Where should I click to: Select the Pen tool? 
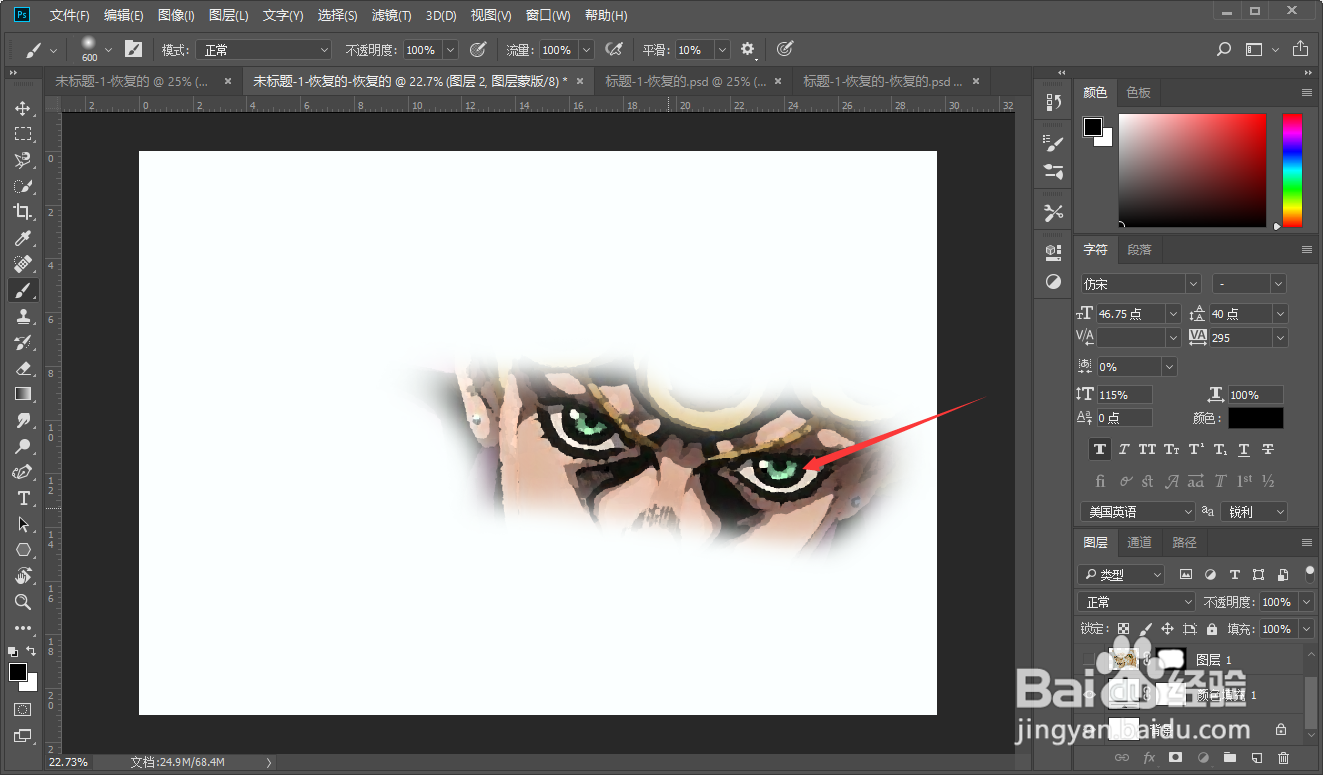point(22,472)
